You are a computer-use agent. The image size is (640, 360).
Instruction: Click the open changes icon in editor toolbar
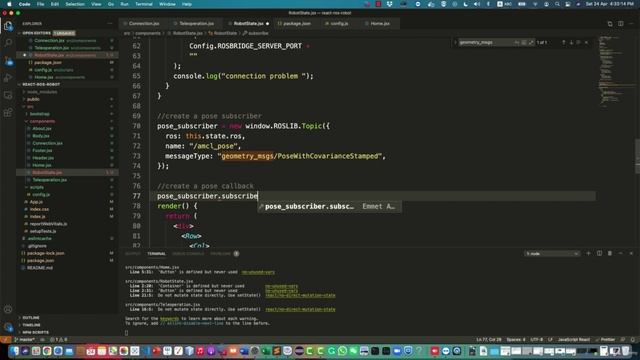point(610,24)
